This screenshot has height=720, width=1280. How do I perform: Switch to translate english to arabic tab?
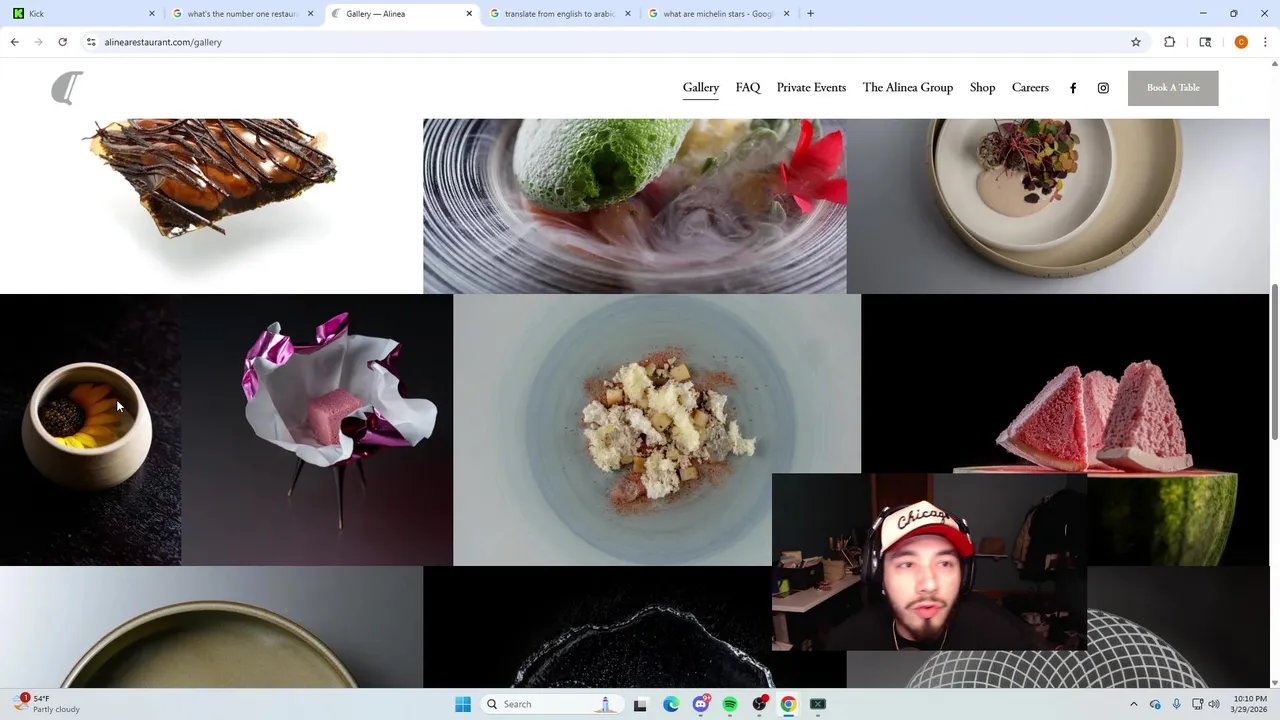pyautogui.click(x=560, y=13)
